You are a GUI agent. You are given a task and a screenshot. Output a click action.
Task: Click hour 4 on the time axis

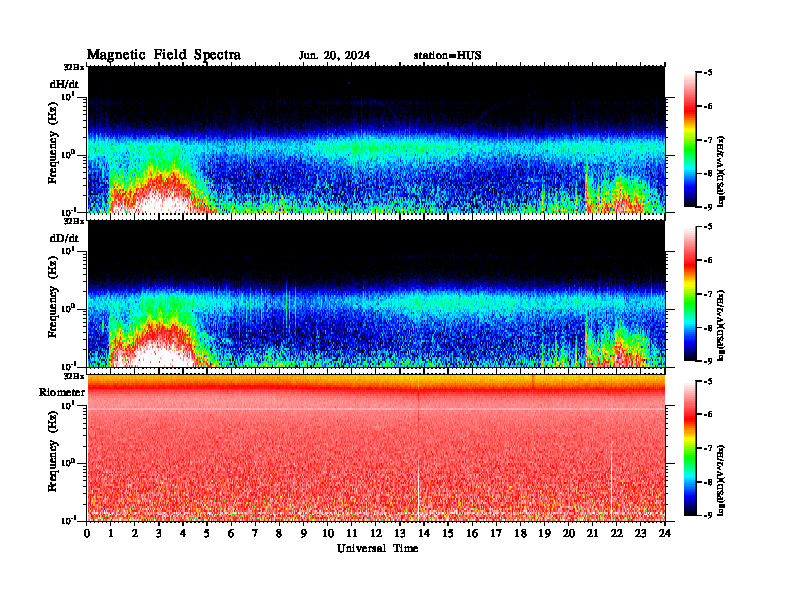(x=183, y=533)
